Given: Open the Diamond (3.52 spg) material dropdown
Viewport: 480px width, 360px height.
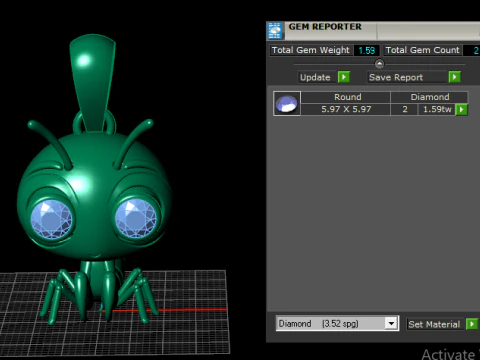Looking at the screenshot, I should pos(391,323).
